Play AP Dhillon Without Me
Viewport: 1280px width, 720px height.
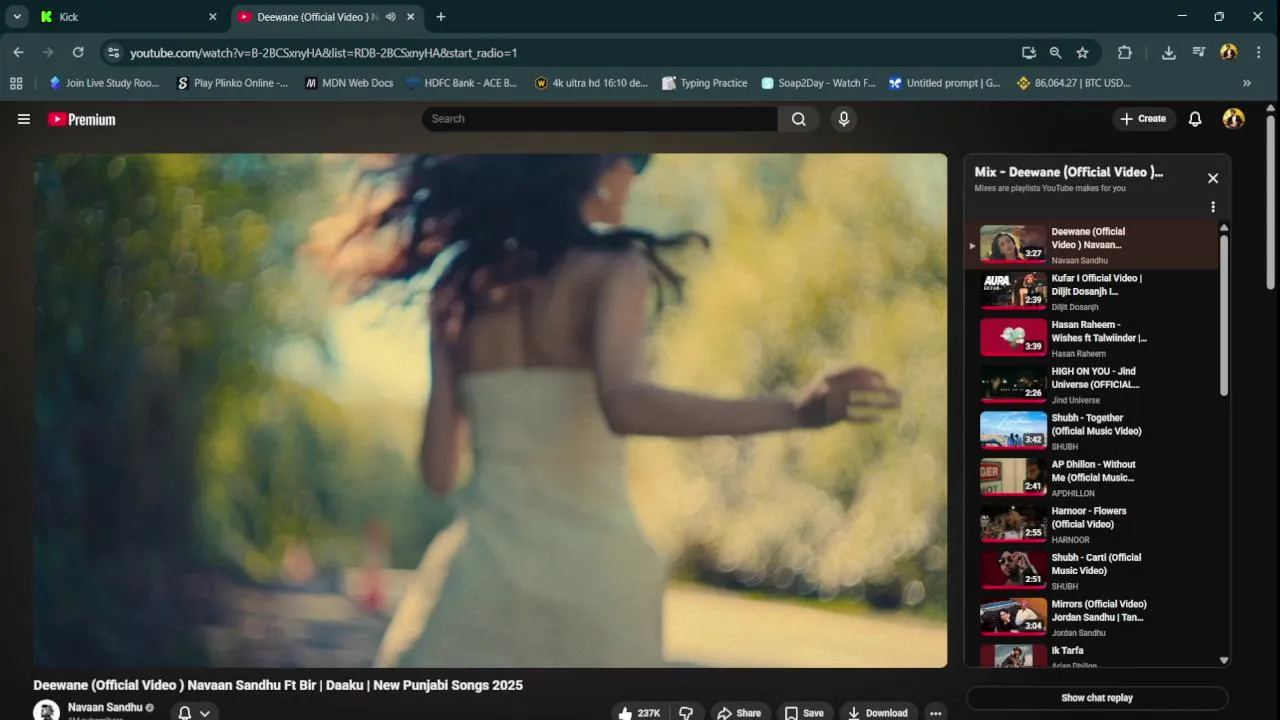[x=1092, y=478]
